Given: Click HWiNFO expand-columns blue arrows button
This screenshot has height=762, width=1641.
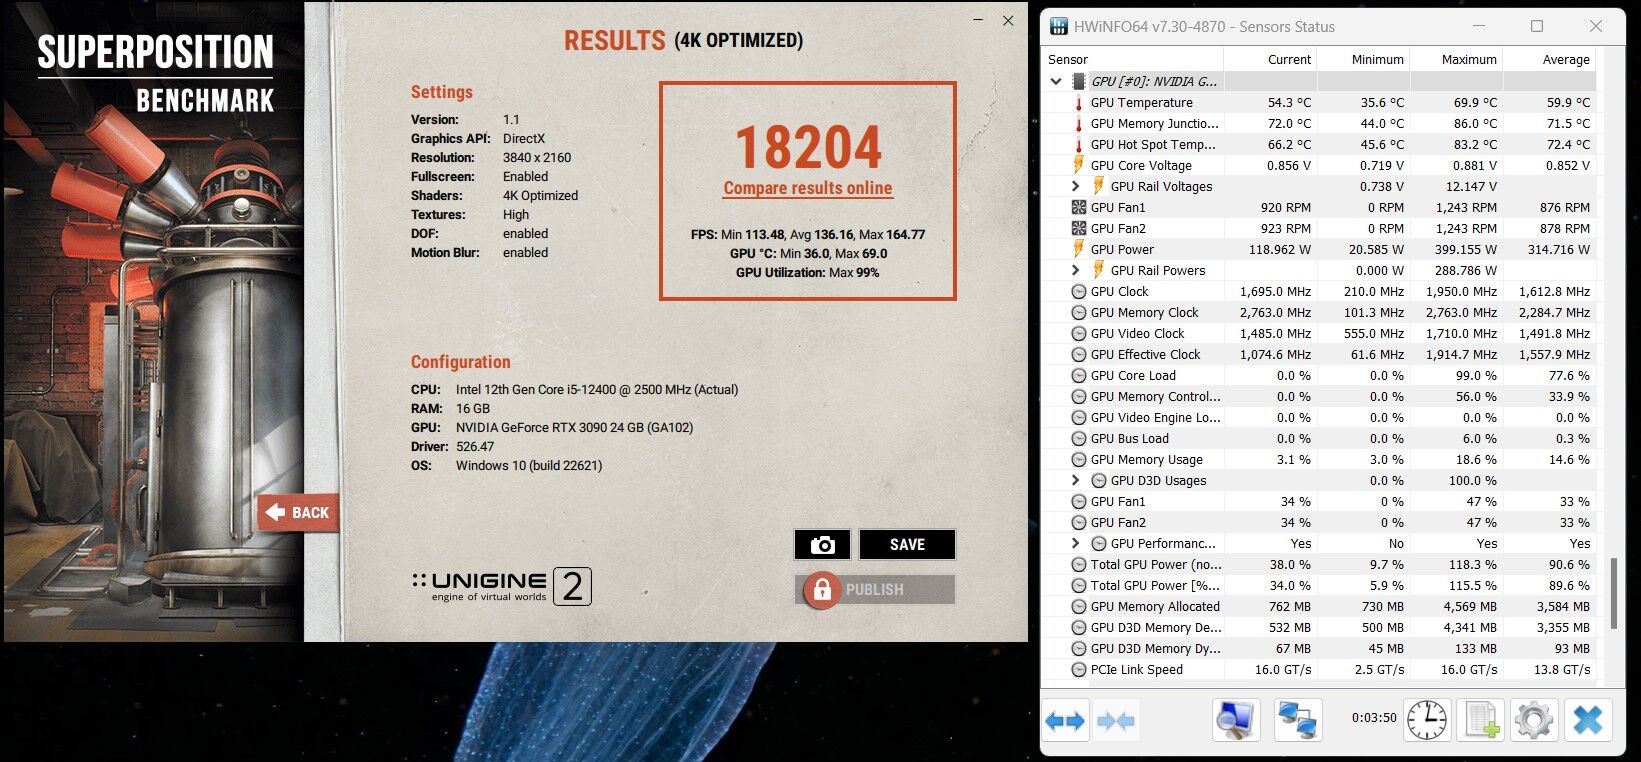Looking at the screenshot, I should click(1066, 720).
